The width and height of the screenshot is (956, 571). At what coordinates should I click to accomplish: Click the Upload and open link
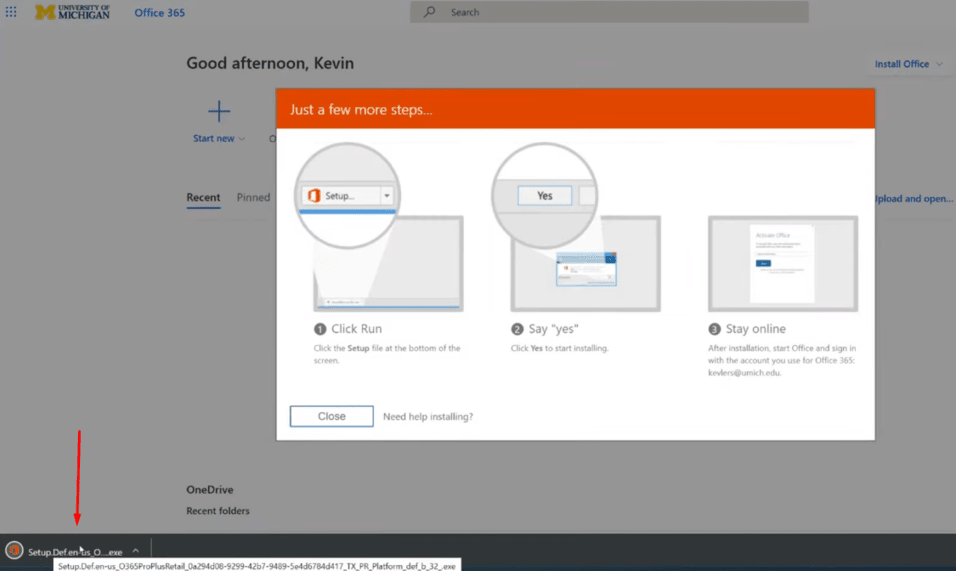click(x=913, y=199)
